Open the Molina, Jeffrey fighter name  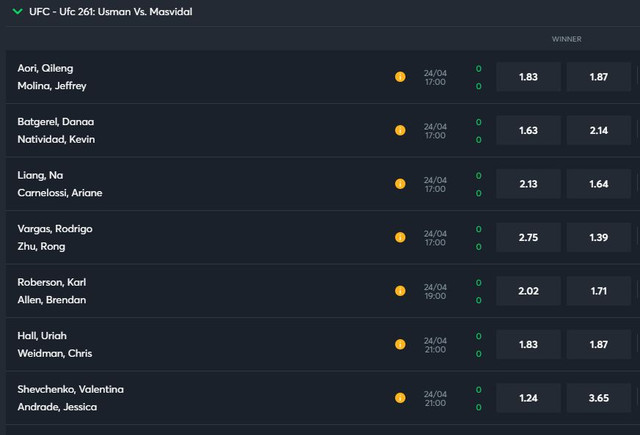[52, 86]
